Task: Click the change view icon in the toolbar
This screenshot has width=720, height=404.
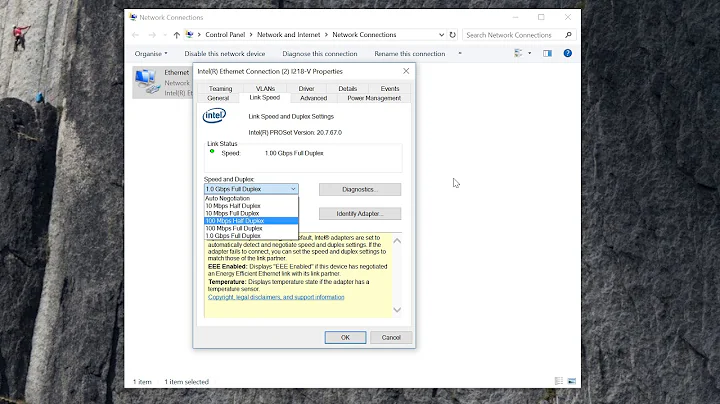Action: click(518, 53)
